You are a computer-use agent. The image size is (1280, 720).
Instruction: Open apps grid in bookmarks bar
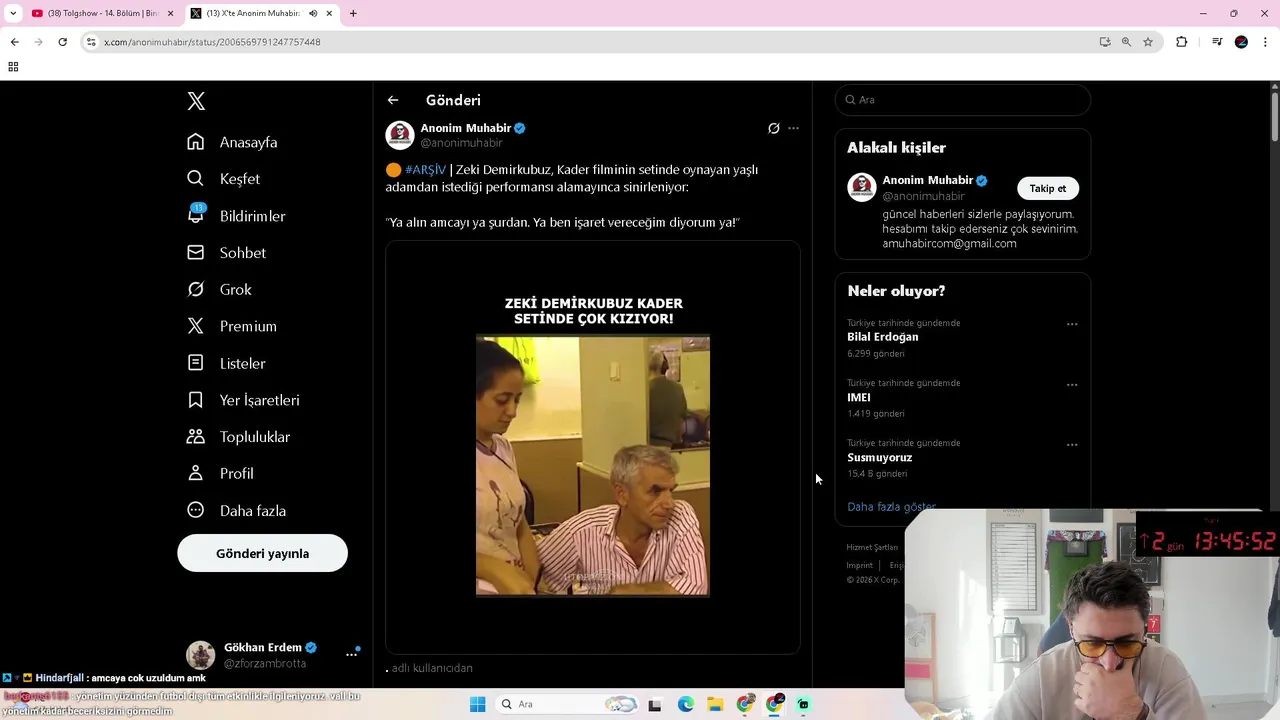pos(13,67)
